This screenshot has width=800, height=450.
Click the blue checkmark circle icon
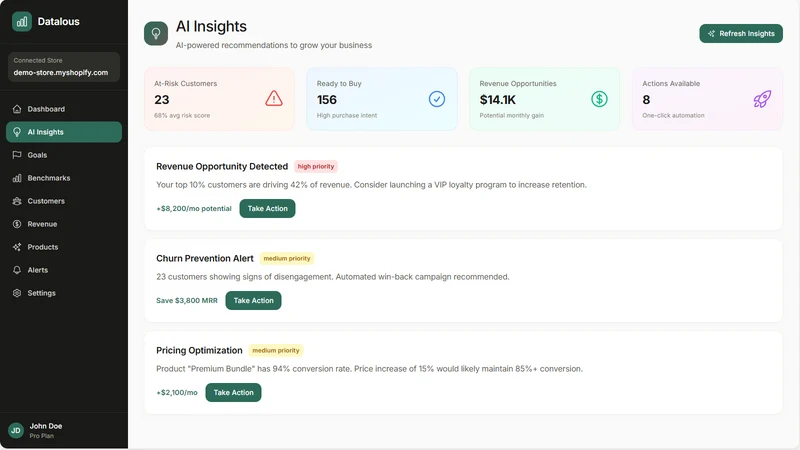click(x=437, y=98)
